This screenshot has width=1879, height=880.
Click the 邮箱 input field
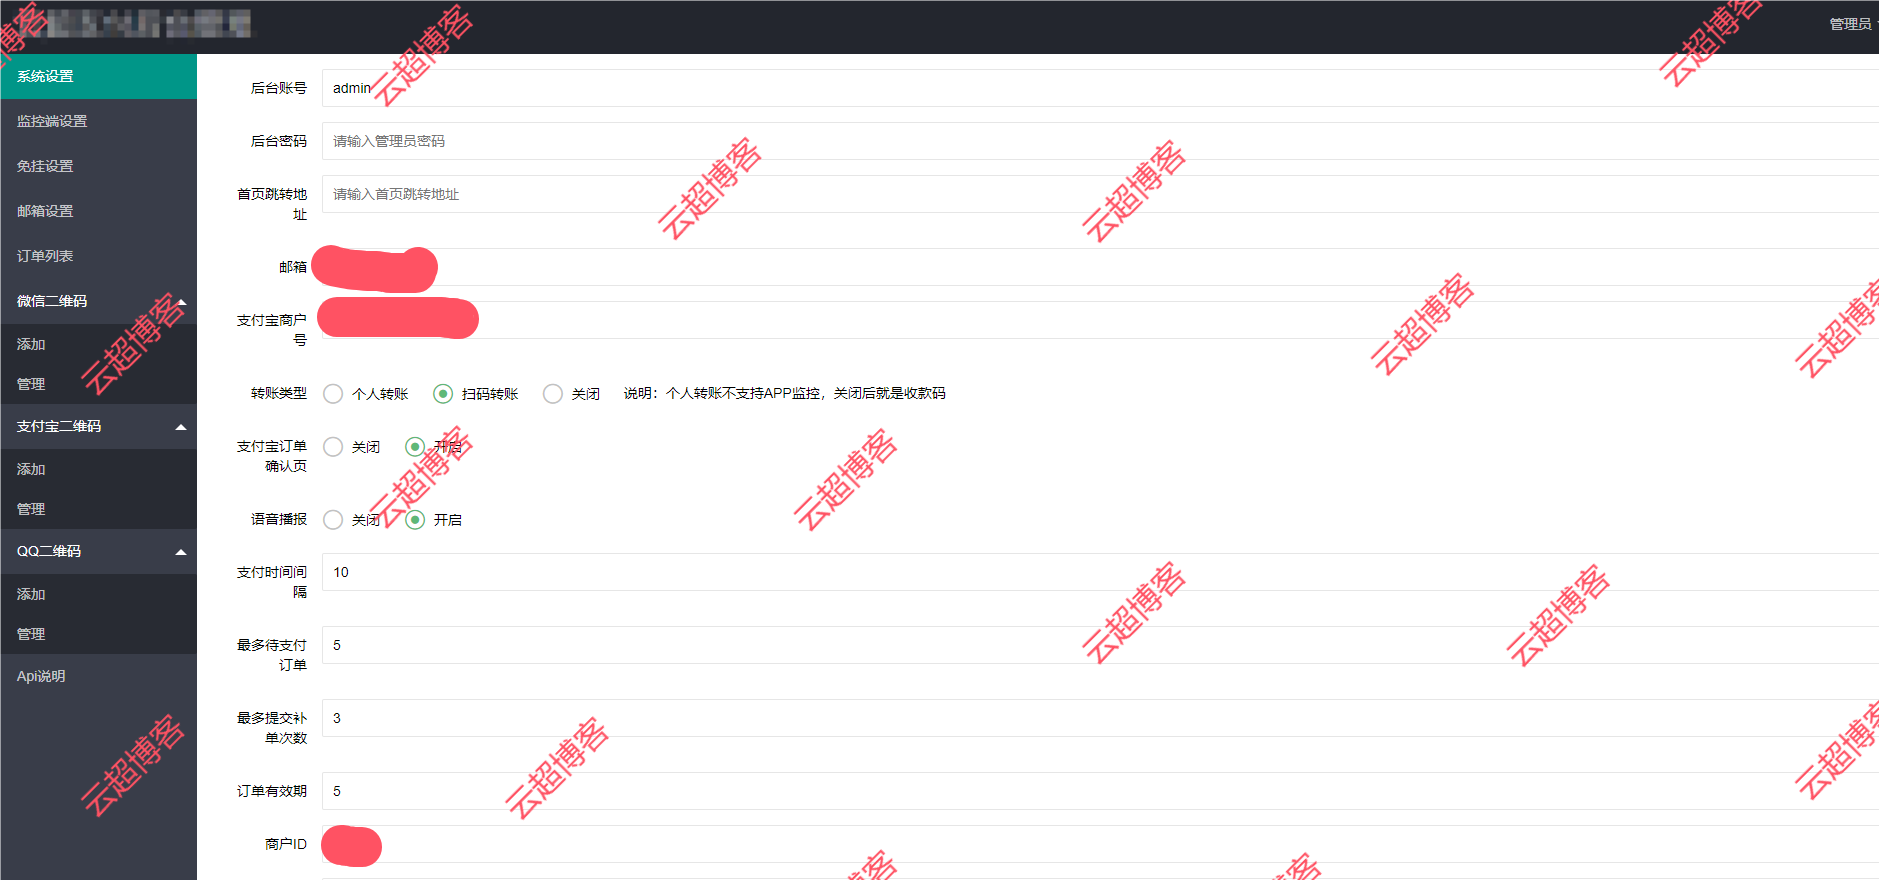[1100, 267]
